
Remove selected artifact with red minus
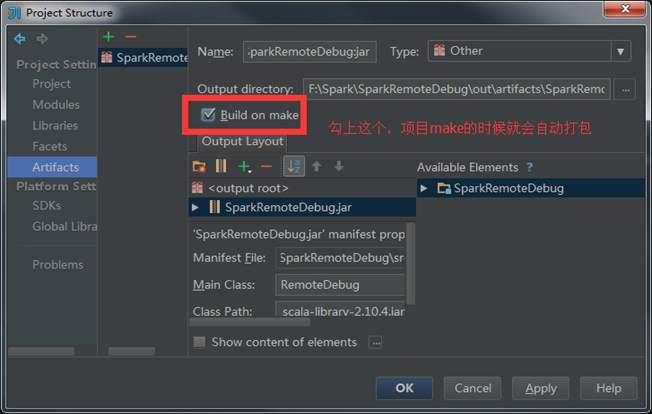131,37
